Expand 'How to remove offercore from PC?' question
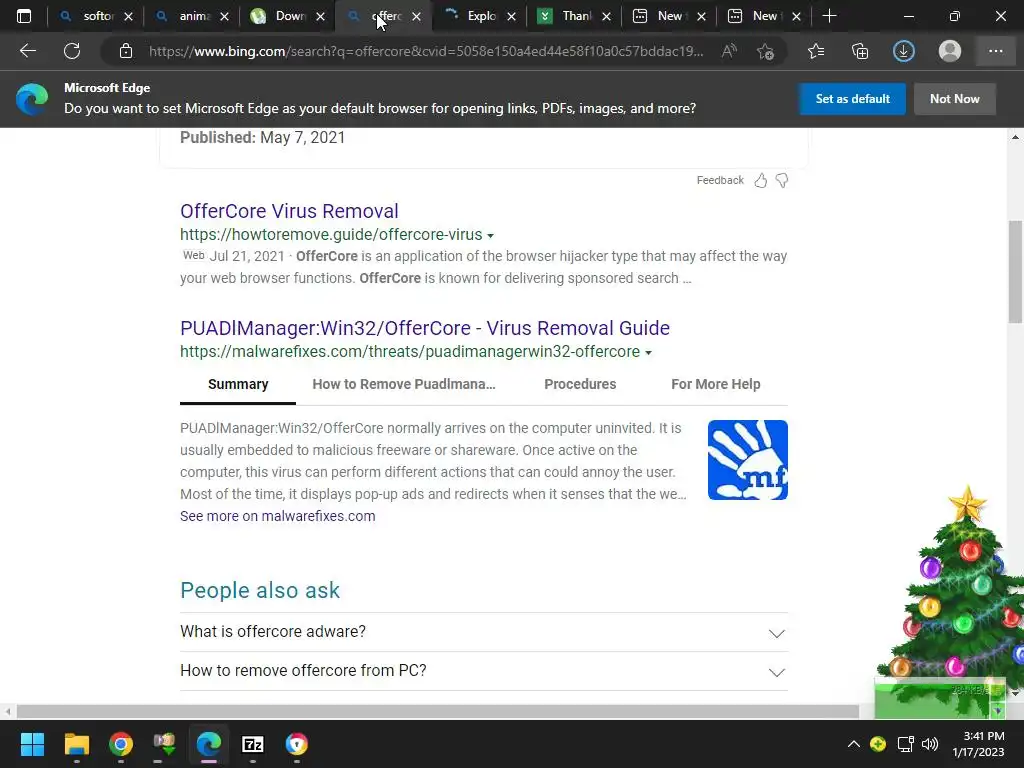 [x=484, y=671]
